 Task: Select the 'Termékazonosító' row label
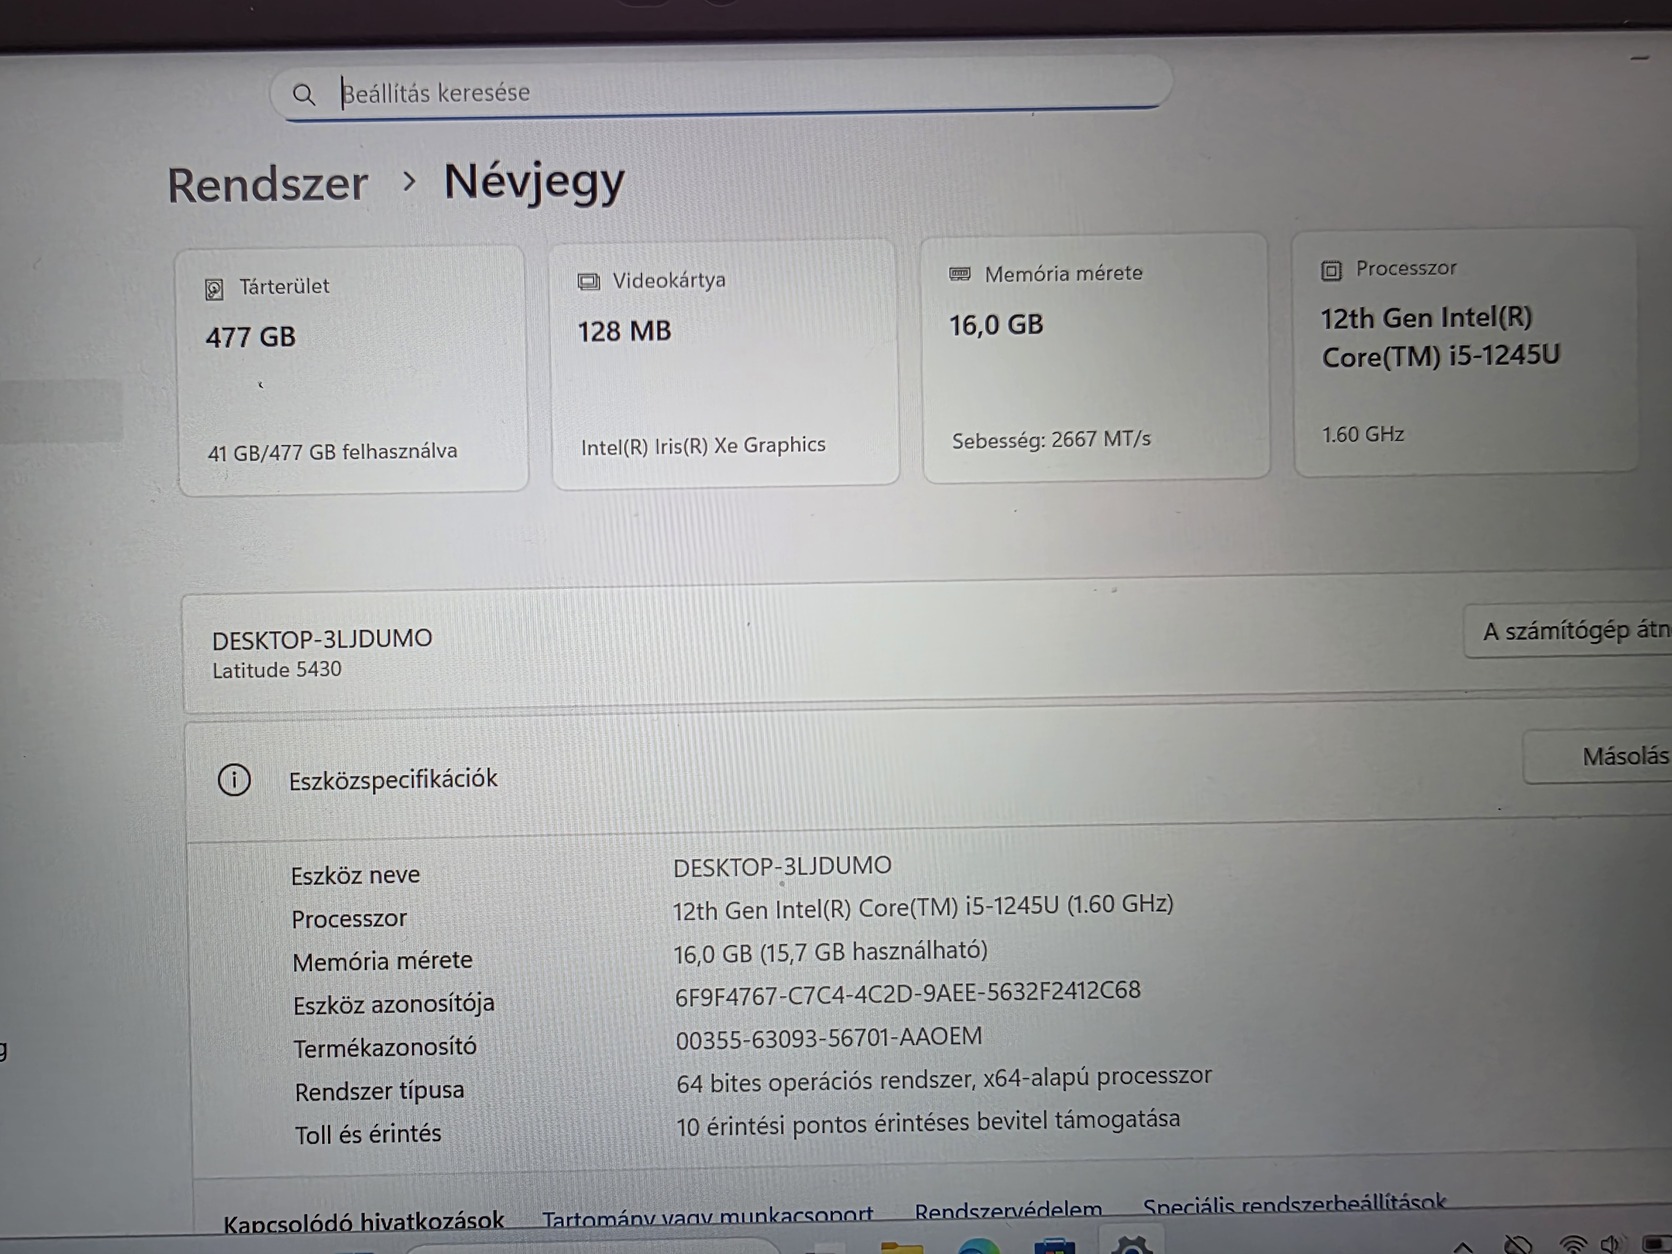pyautogui.click(x=384, y=1048)
